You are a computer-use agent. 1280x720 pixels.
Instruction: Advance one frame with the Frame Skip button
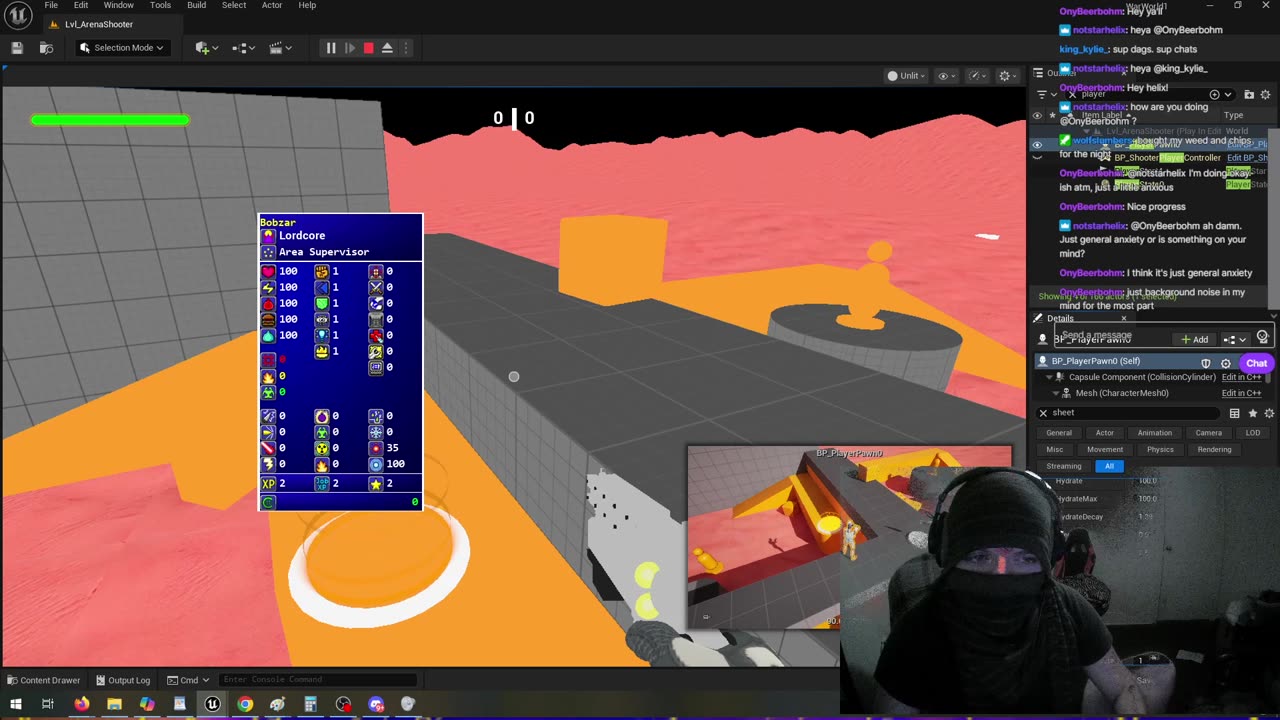pos(349,48)
